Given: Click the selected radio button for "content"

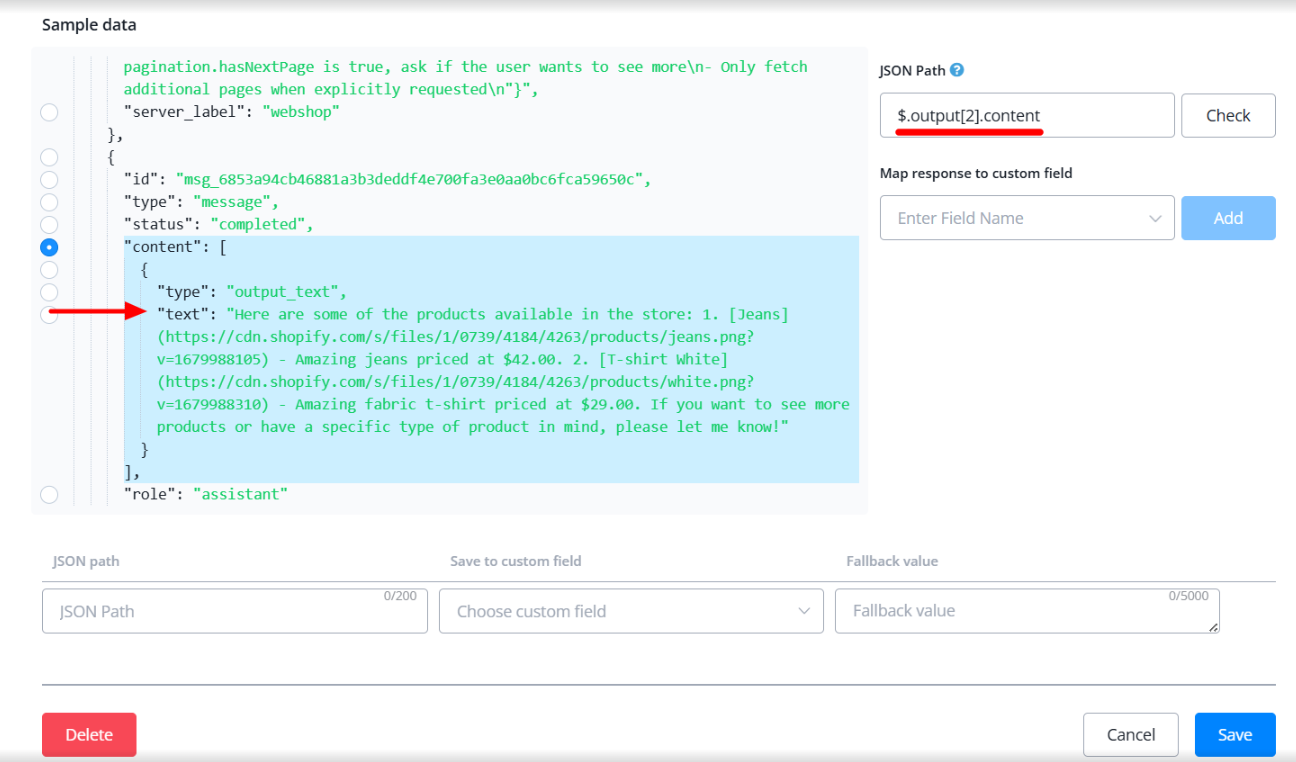Looking at the screenshot, I should tap(49, 247).
